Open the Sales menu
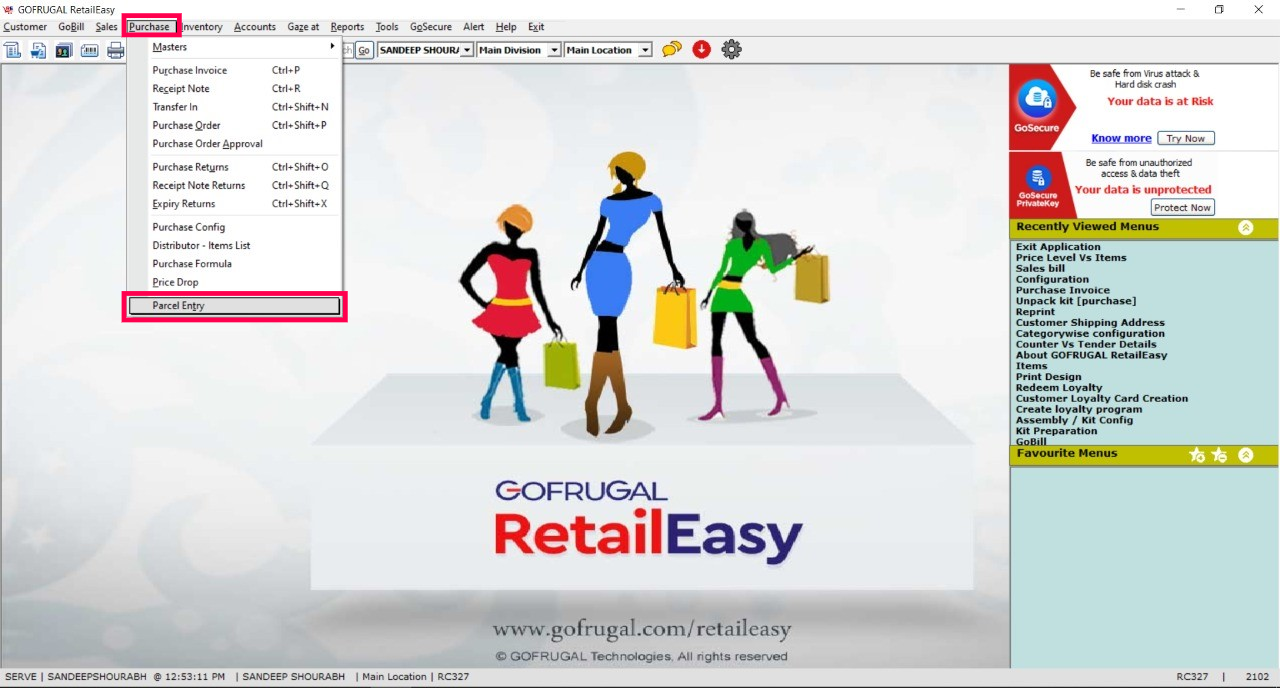1280x688 pixels. tap(107, 27)
